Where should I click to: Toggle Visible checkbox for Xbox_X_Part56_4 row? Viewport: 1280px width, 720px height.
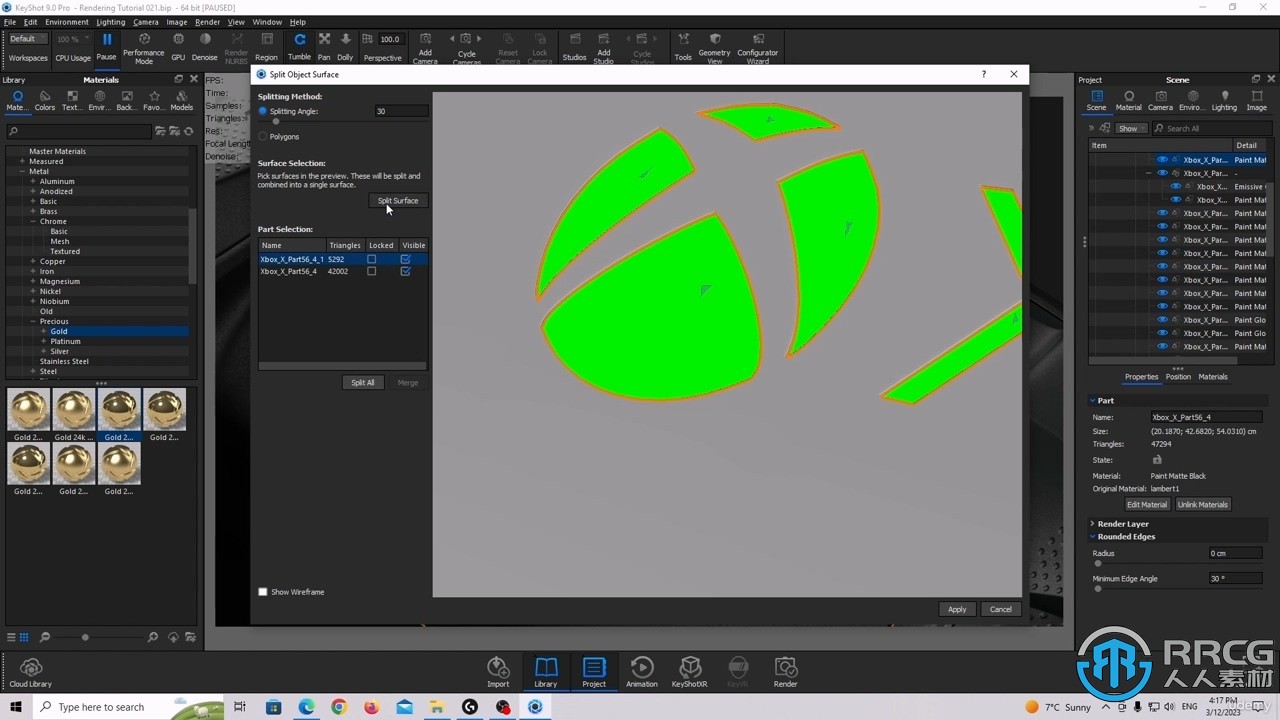[405, 271]
